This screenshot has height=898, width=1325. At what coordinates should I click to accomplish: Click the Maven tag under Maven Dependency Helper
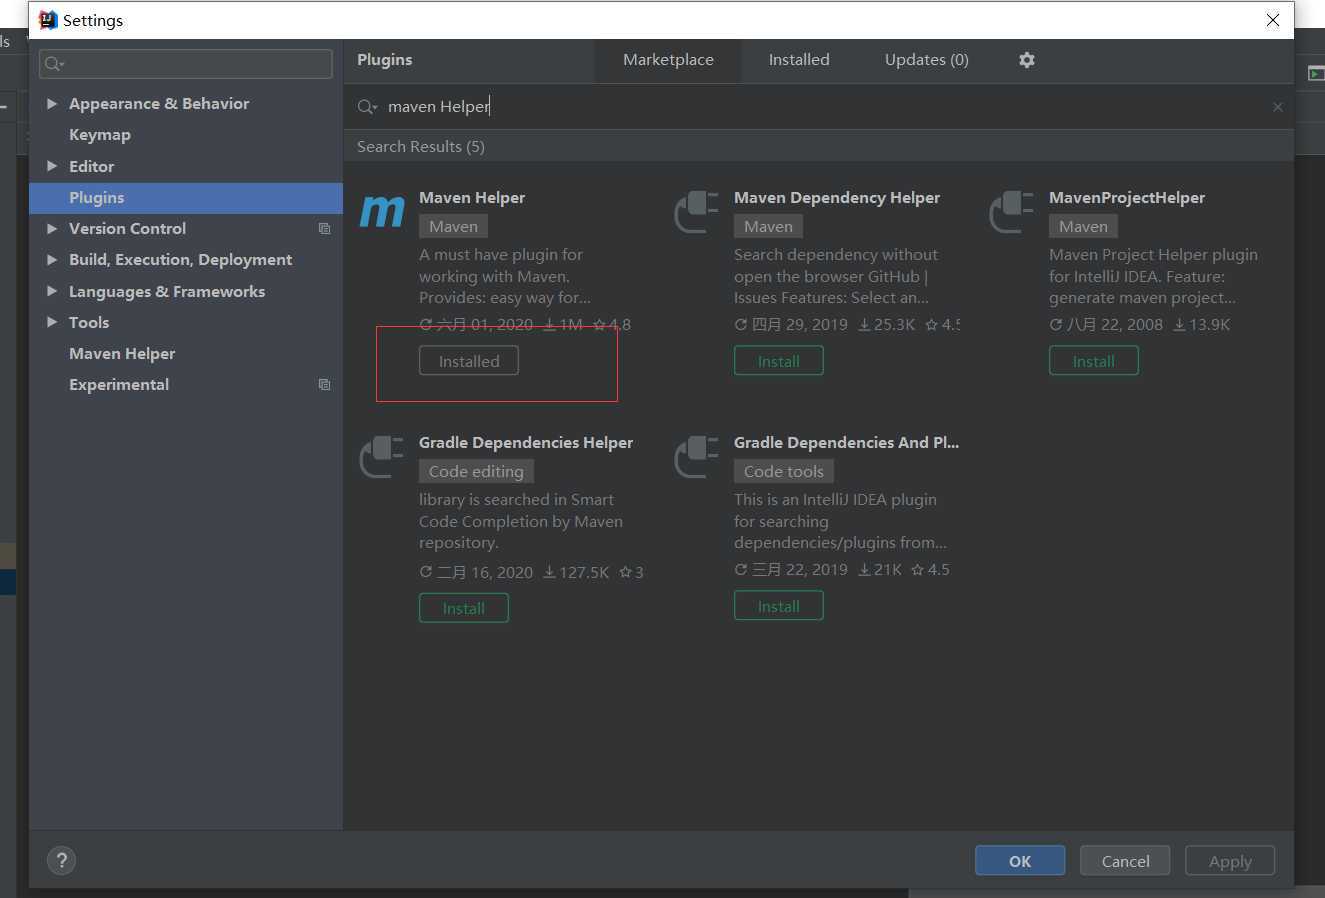point(768,227)
